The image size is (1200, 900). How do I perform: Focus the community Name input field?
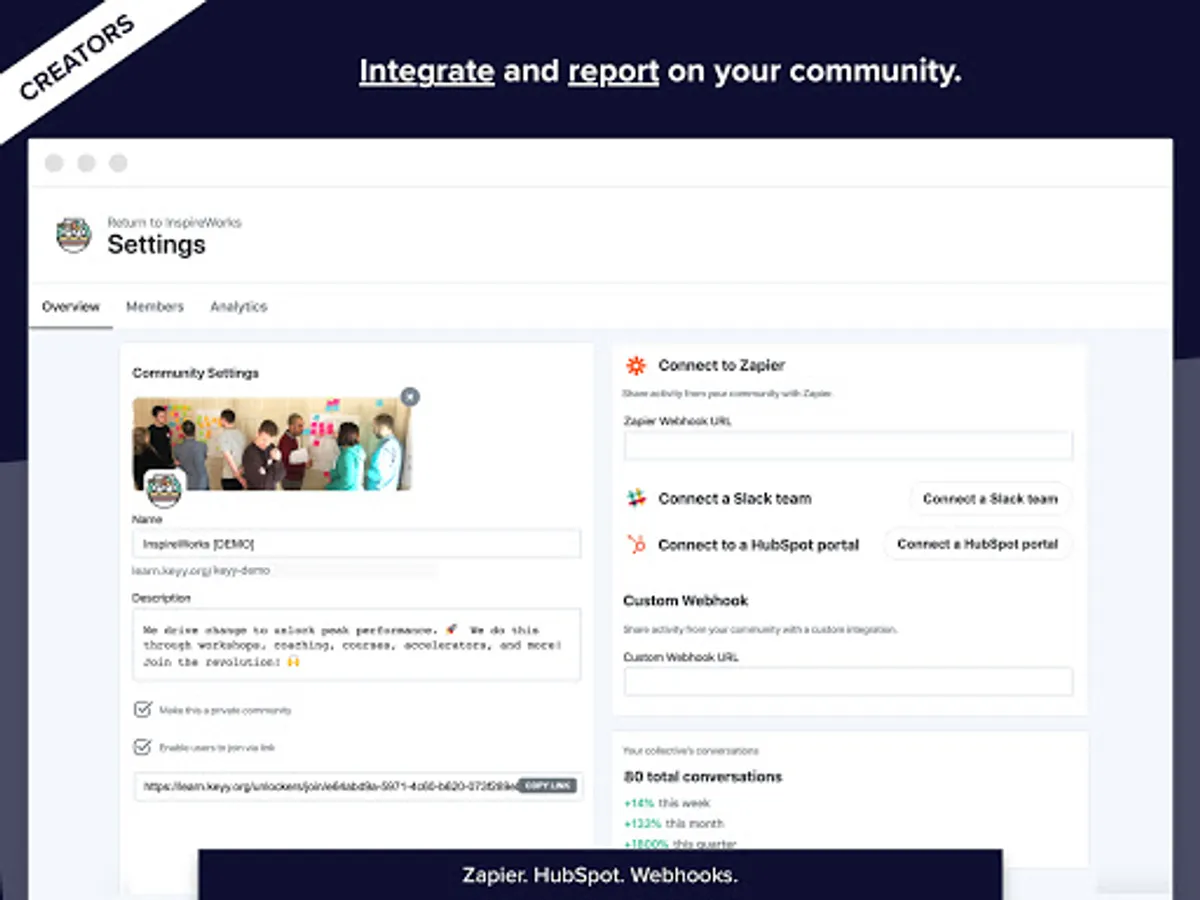tap(356, 544)
